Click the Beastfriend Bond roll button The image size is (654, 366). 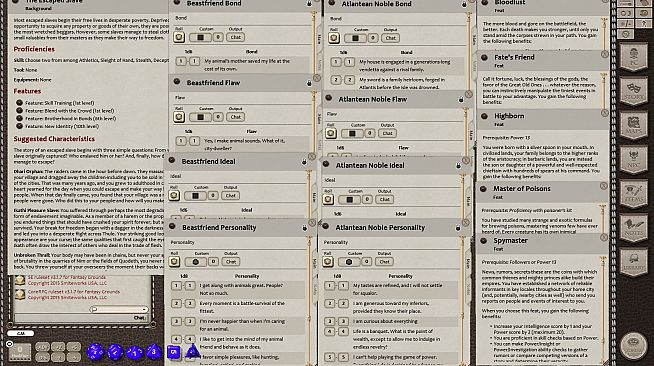(x=179, y=37)
